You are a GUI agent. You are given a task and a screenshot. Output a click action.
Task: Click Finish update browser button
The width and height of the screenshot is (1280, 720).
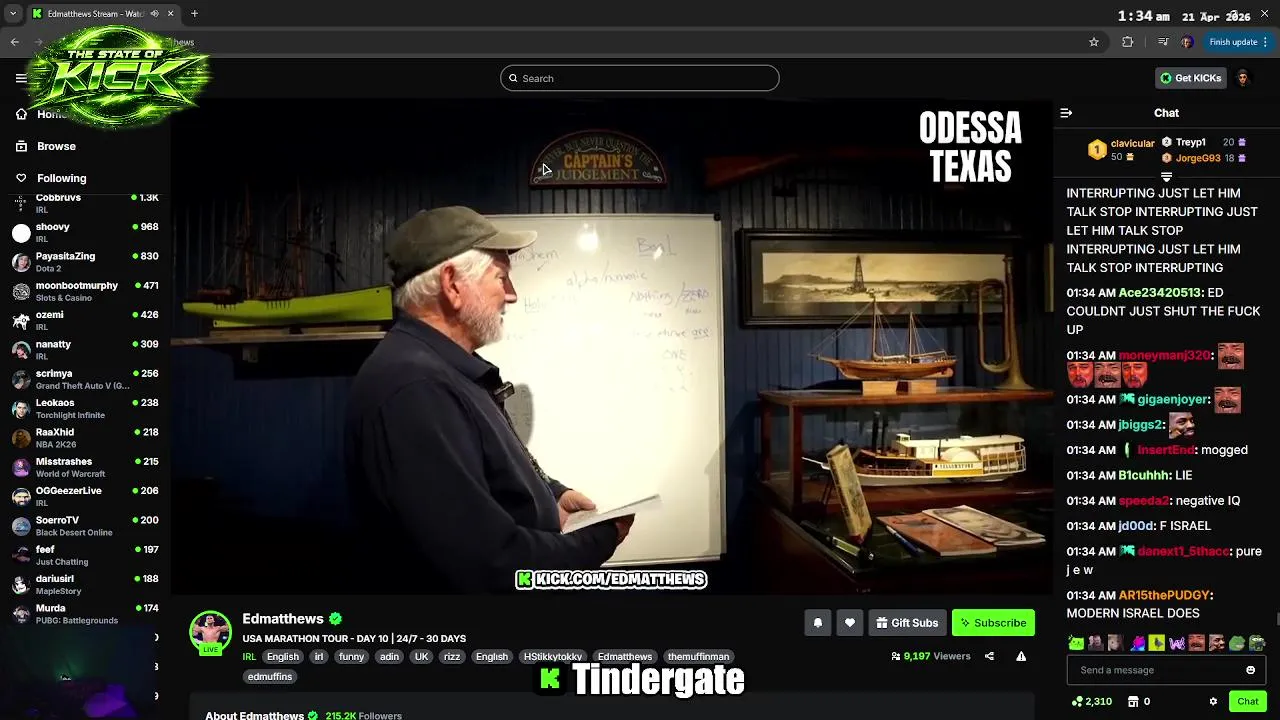point(1238,42)
